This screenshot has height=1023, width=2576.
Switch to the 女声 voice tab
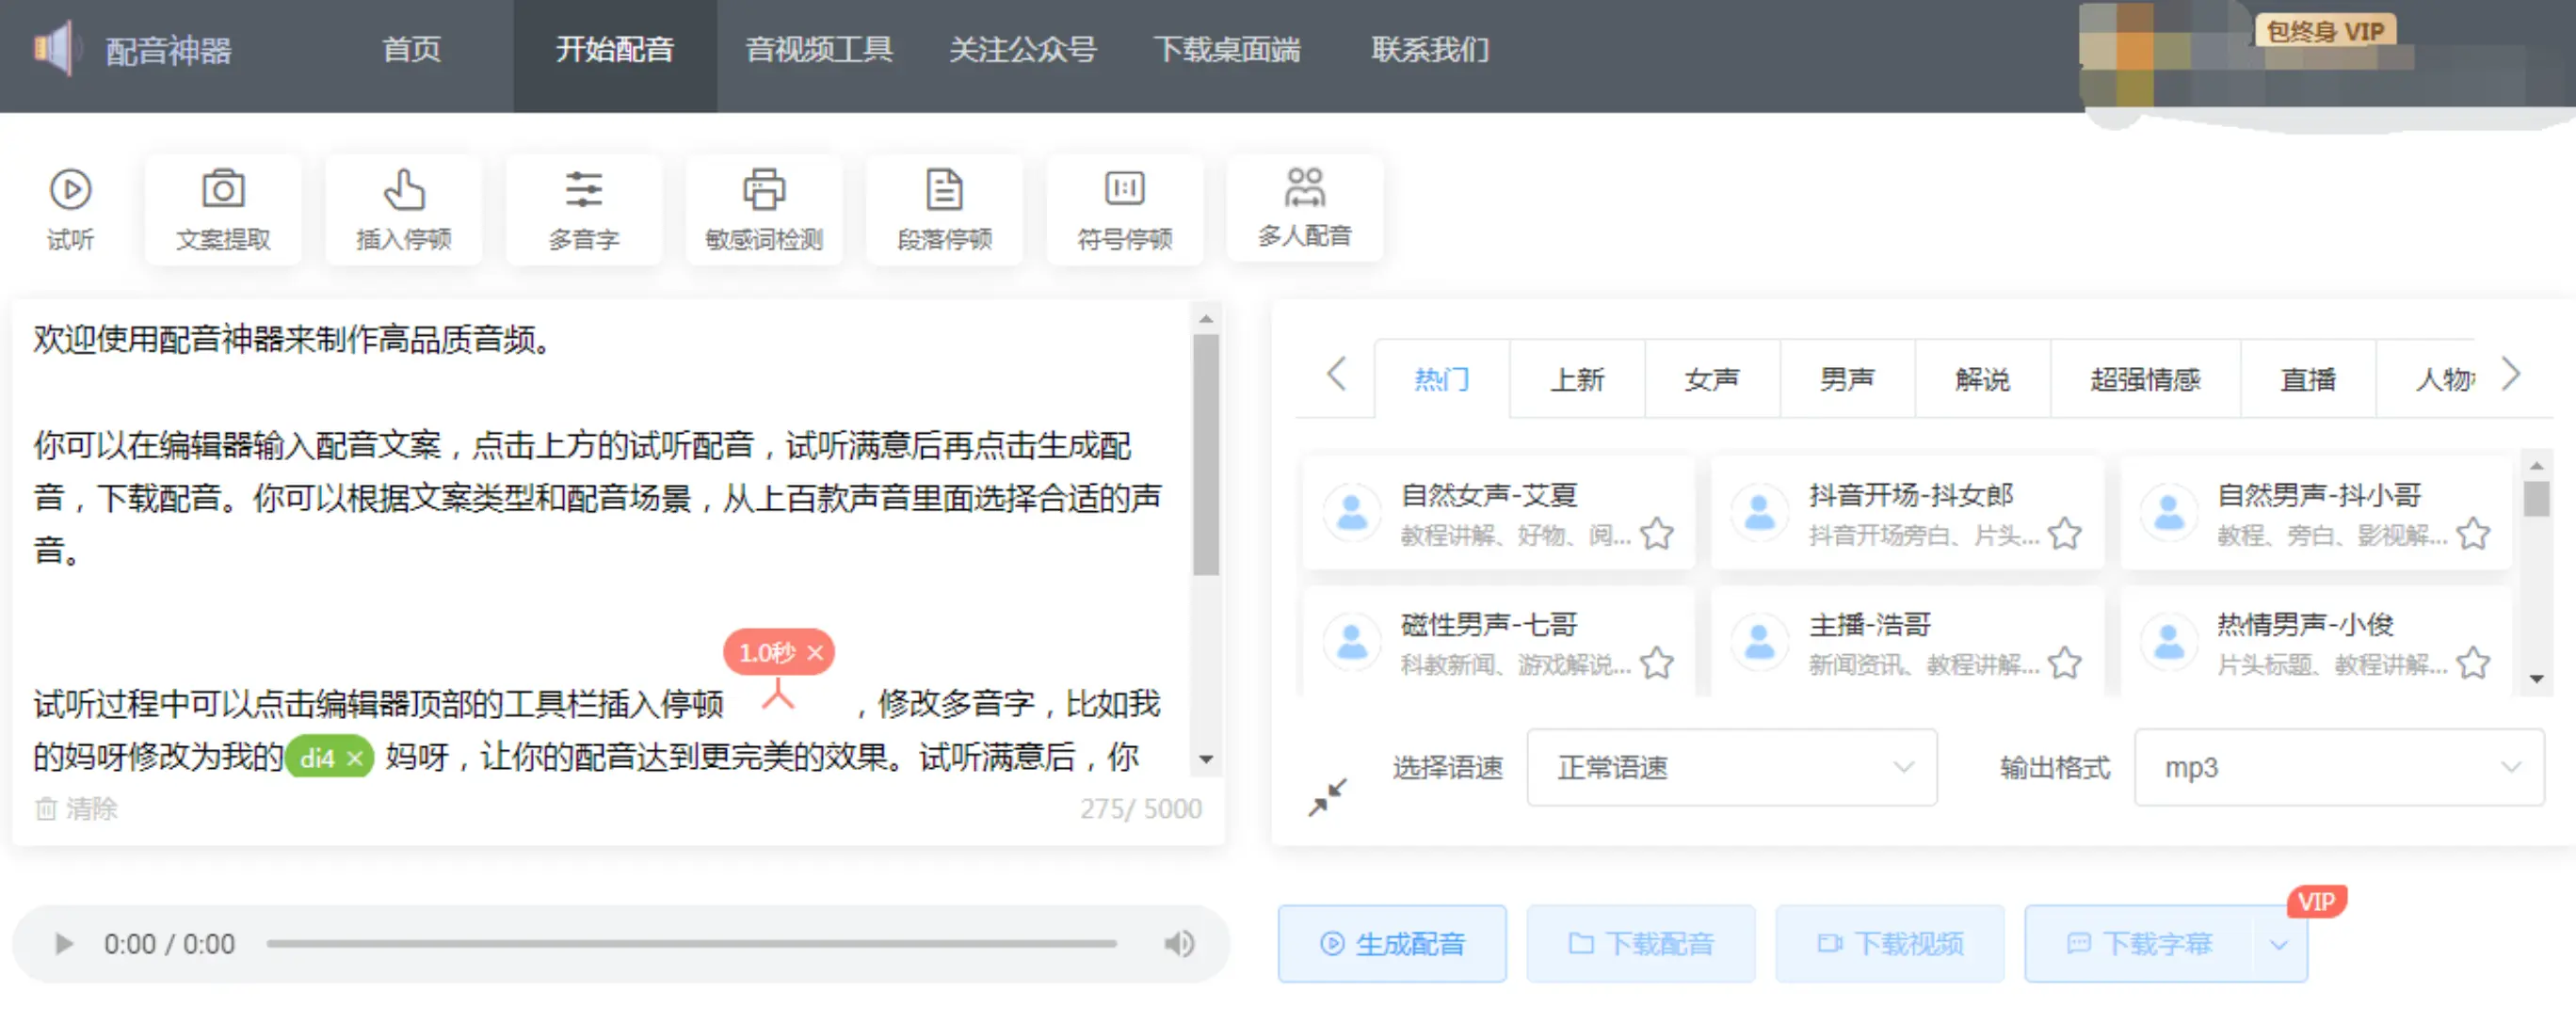[1711, 380]
